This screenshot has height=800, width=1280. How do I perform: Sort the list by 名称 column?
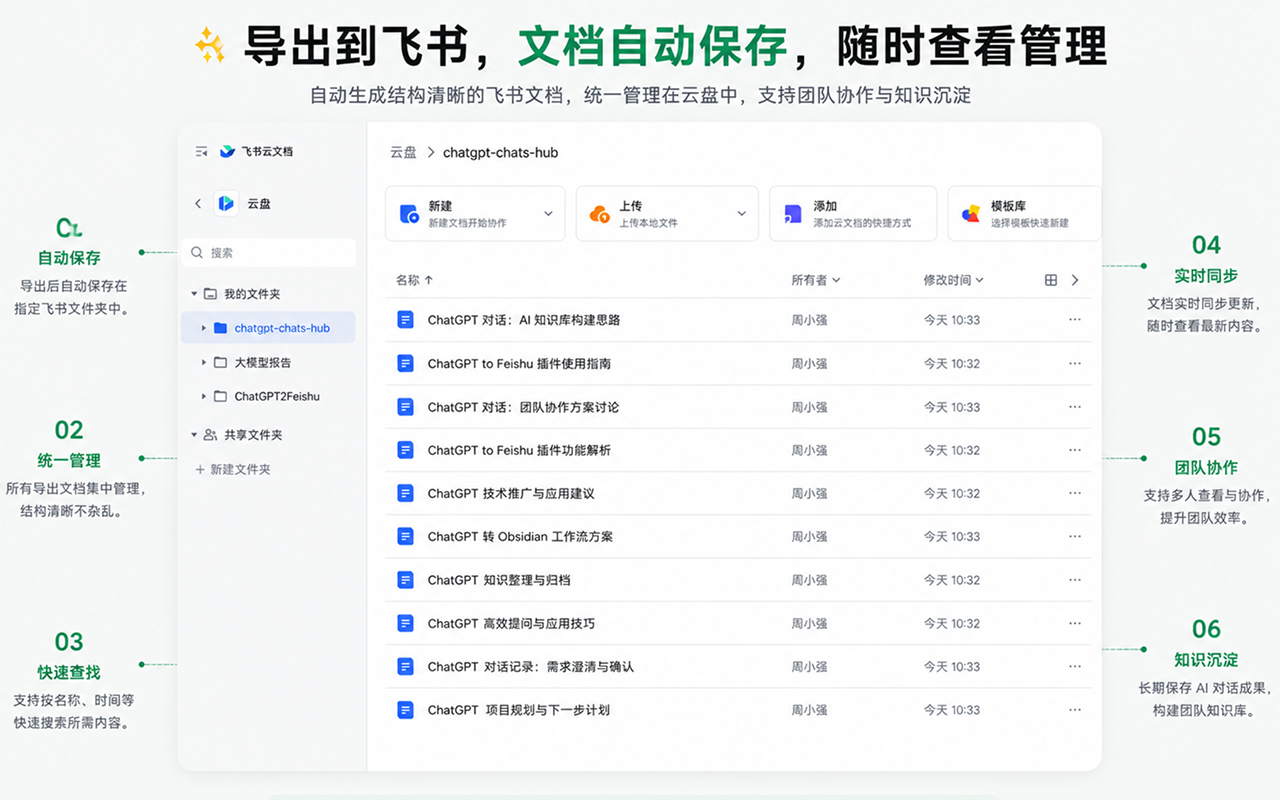414,280
